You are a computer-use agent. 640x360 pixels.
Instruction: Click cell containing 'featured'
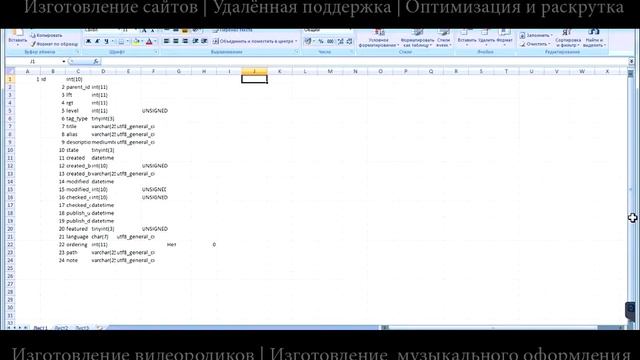point(78,229)
